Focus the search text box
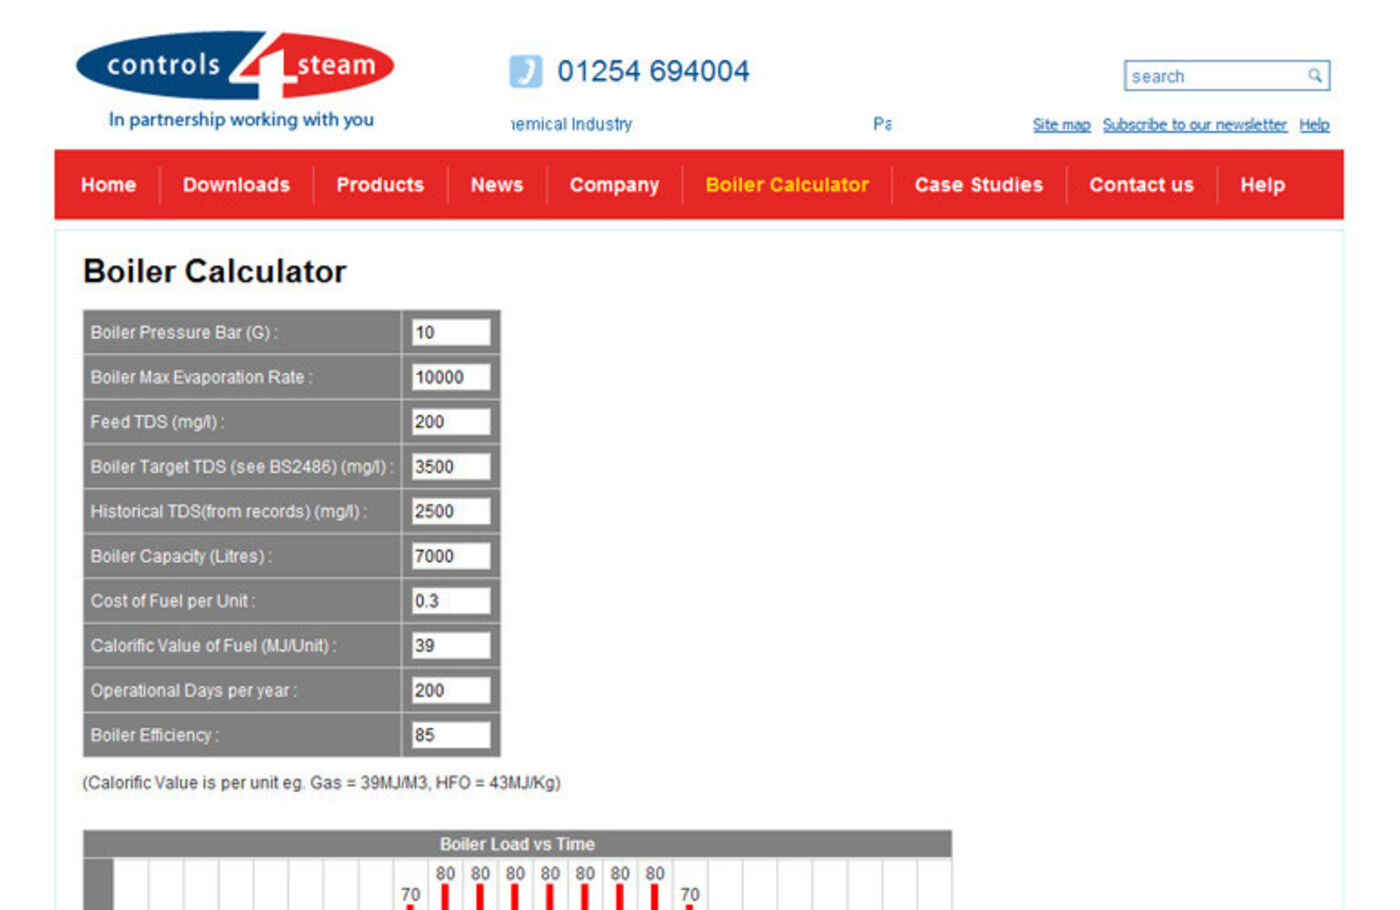The width and height of the screenshot is (1400, 910). 1215,76
